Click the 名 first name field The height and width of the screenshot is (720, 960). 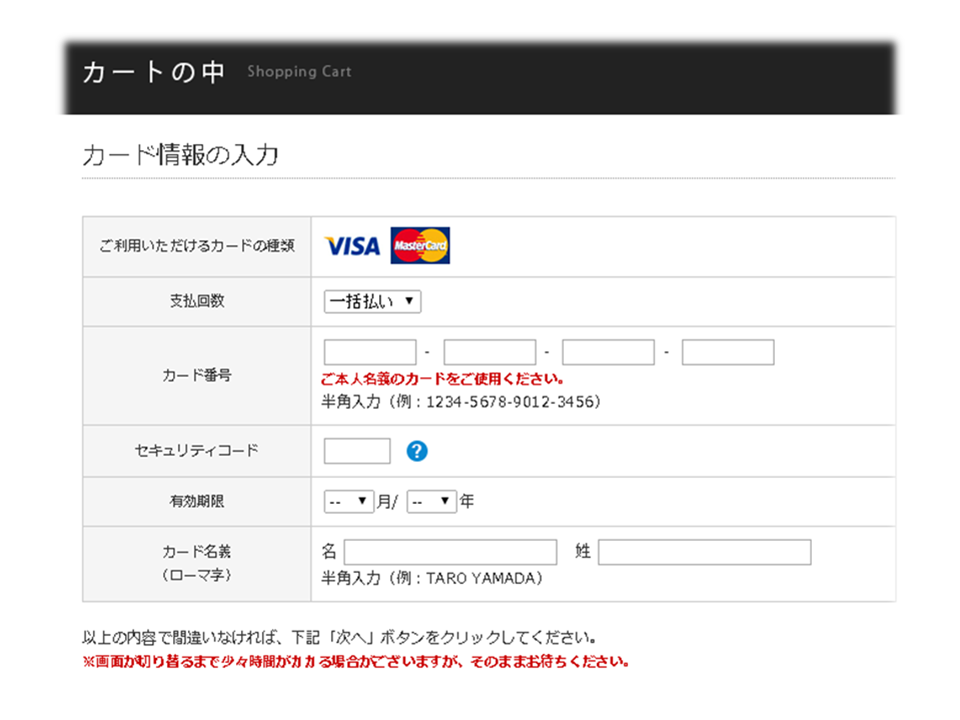point(451,552)
